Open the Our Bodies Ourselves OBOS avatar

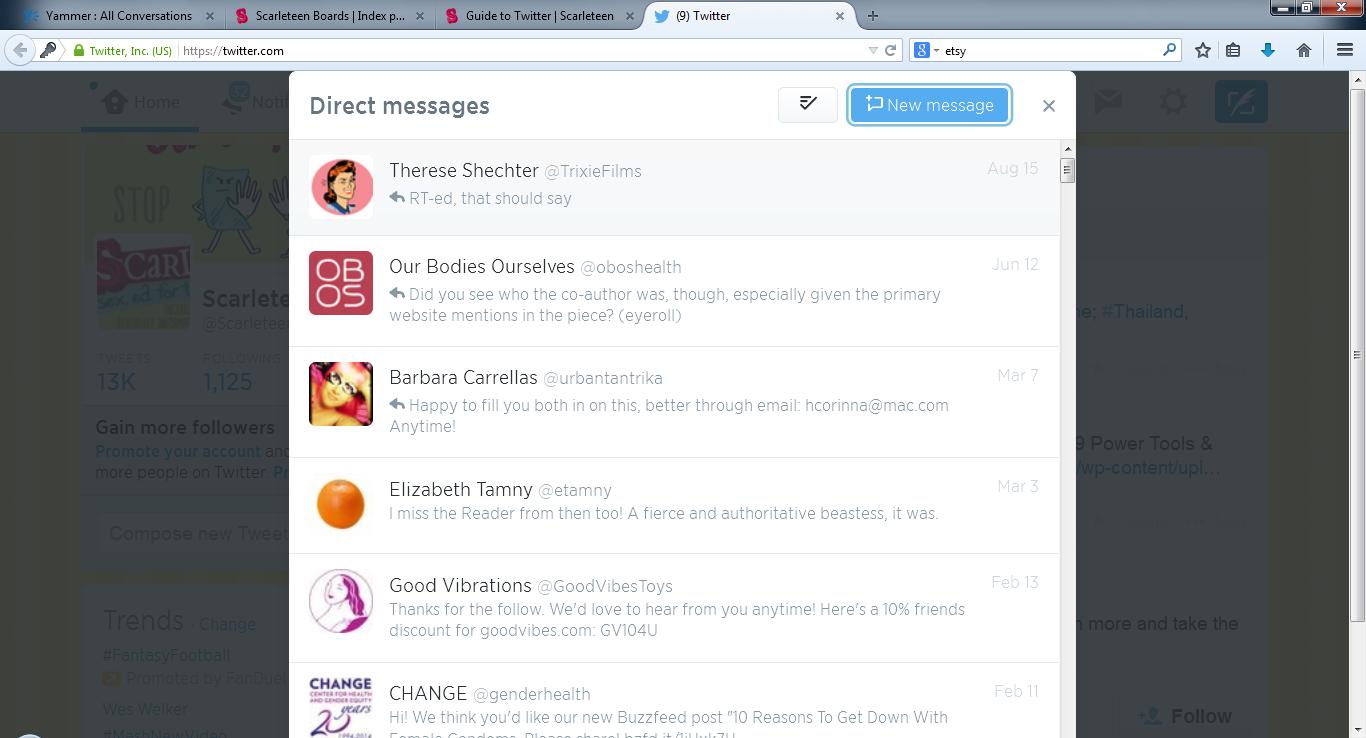pos(341,283)
